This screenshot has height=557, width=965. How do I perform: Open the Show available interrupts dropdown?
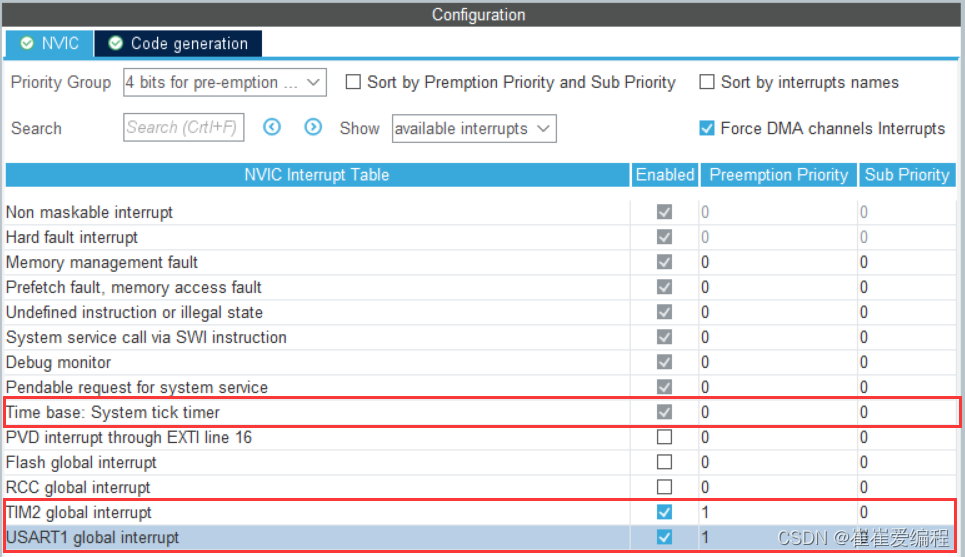(x=474, y=129)
